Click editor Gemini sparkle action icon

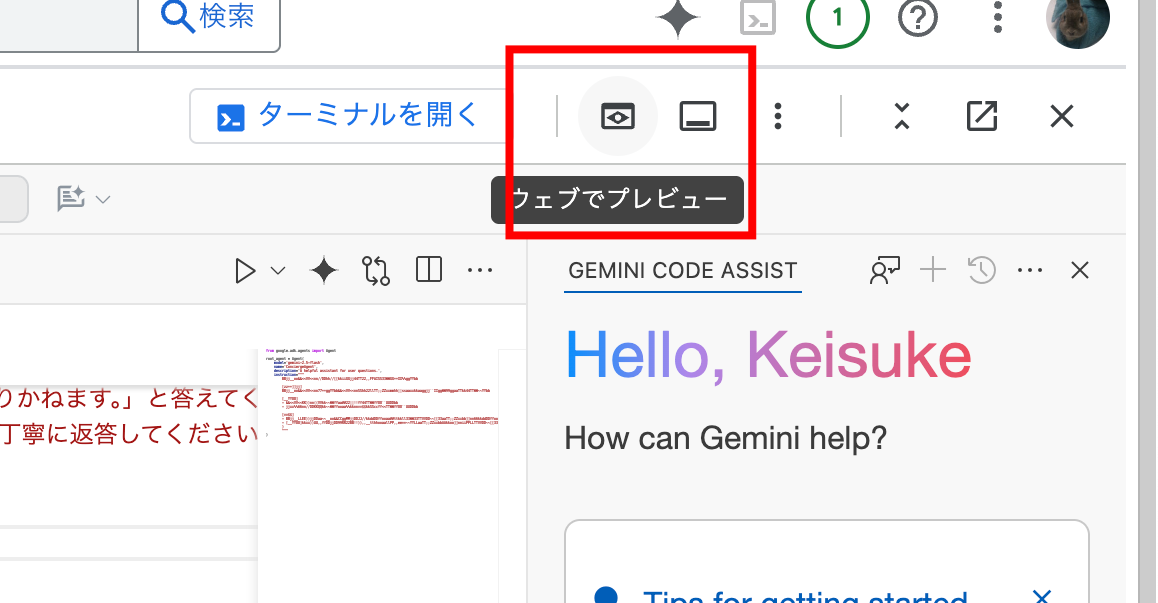point(323,270)
